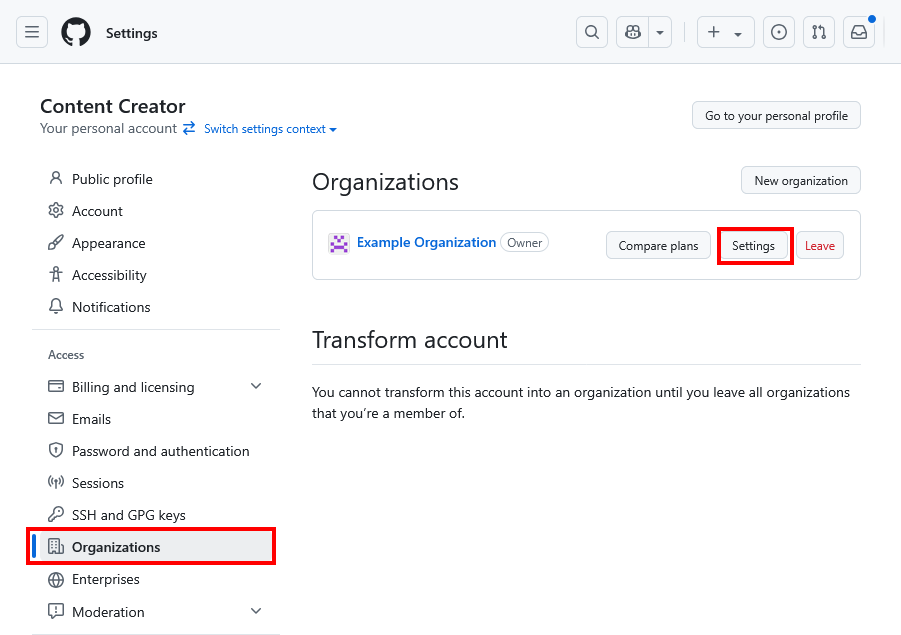Open Copilot chat icon
Screen dimensions: 901x635
632,32
